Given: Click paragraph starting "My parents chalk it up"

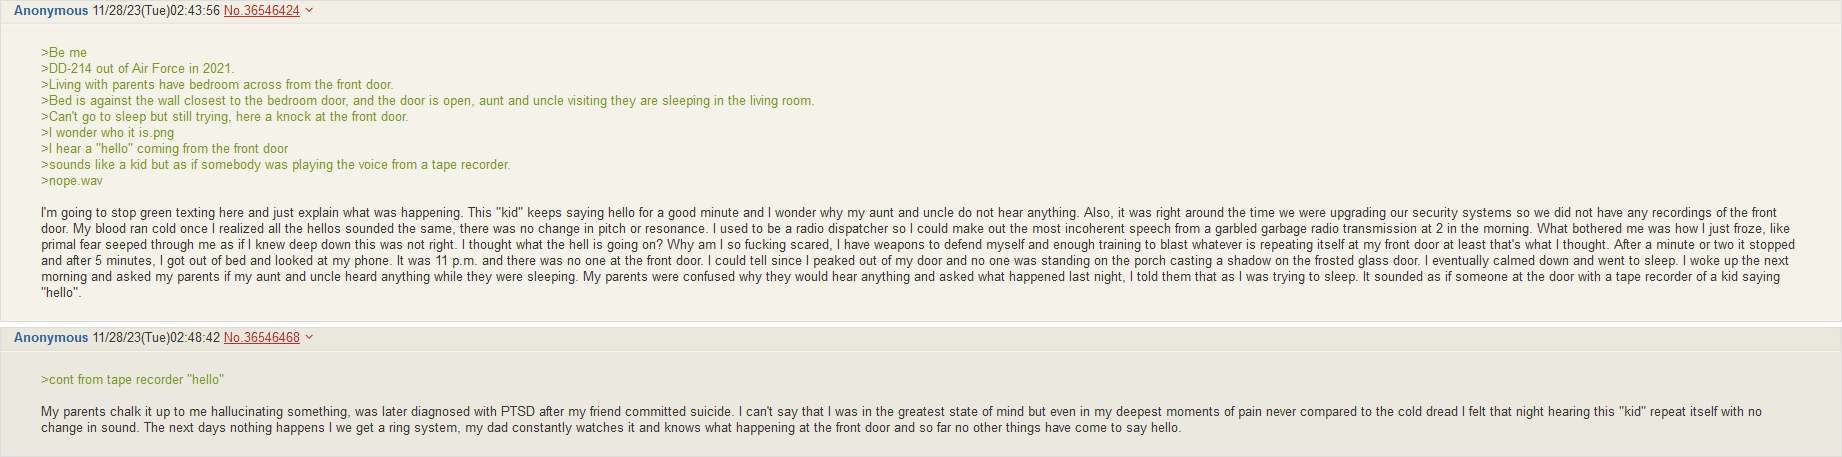Looking at the screenshot, I should pos(901,420).
